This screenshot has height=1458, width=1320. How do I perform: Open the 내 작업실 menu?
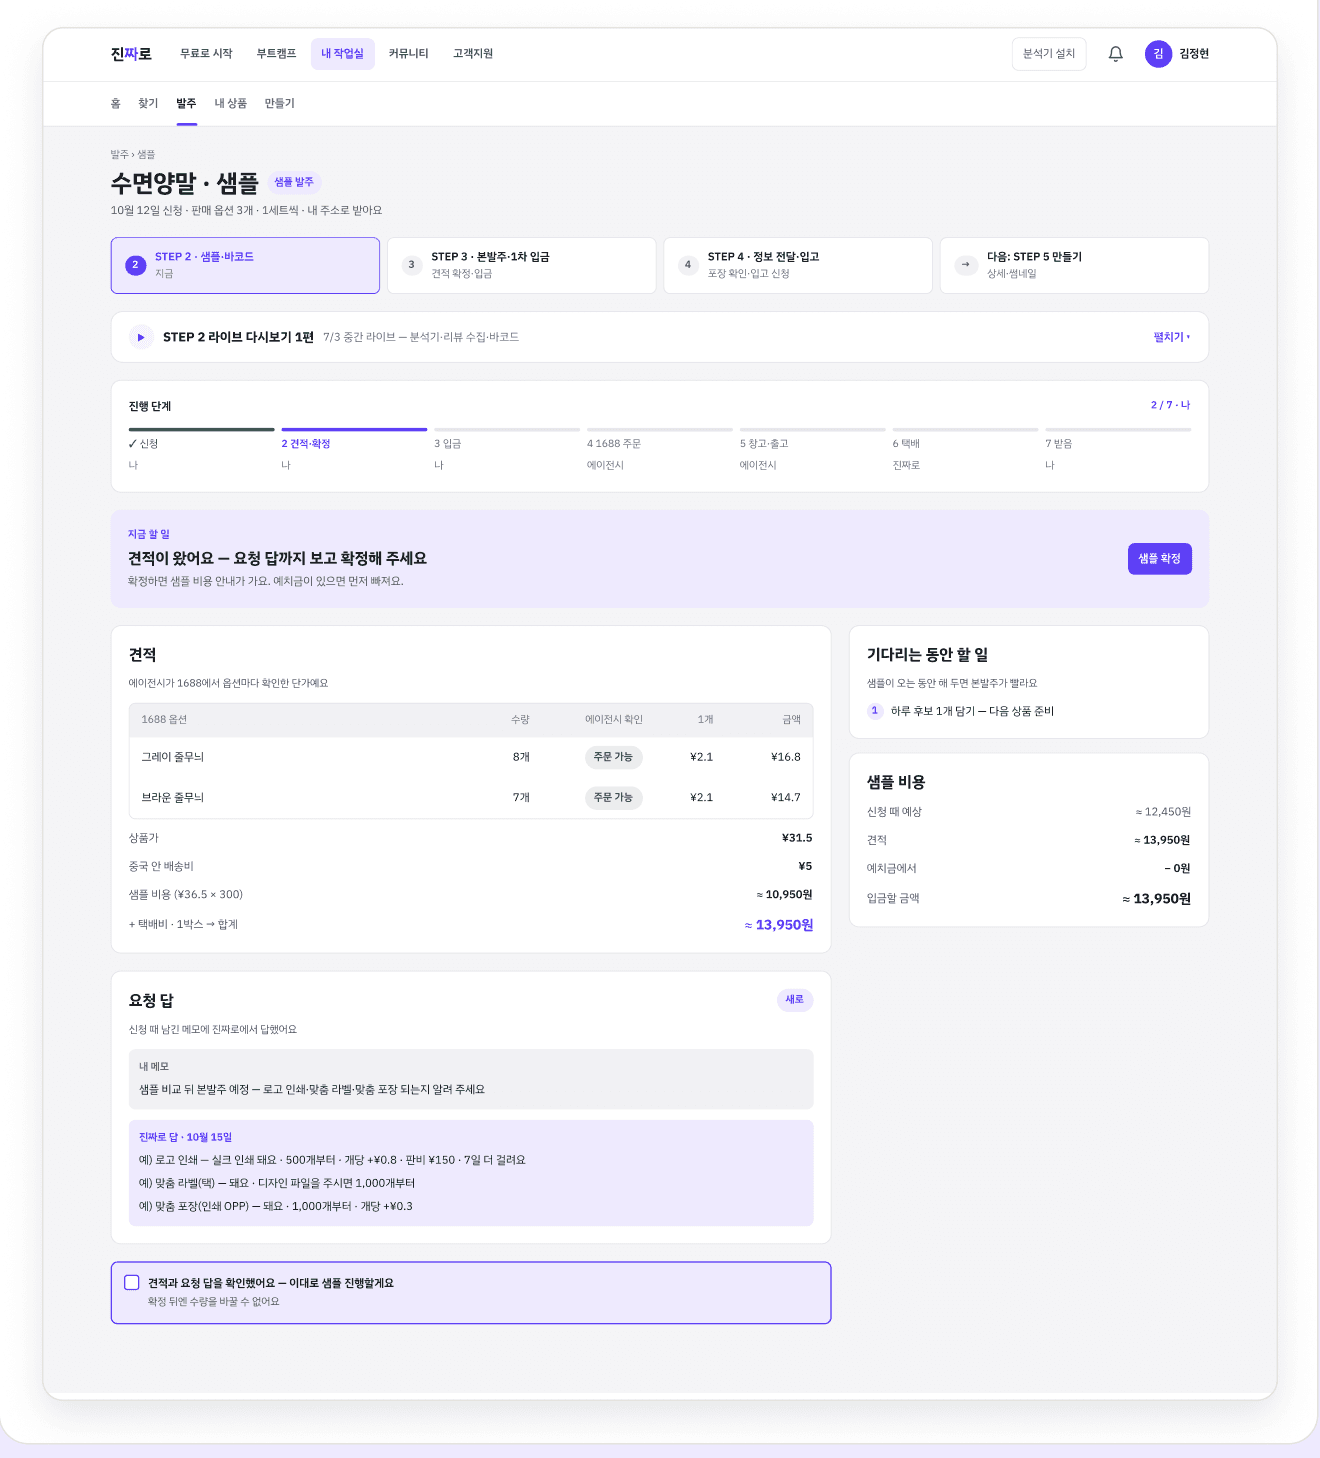coord(343,54)
